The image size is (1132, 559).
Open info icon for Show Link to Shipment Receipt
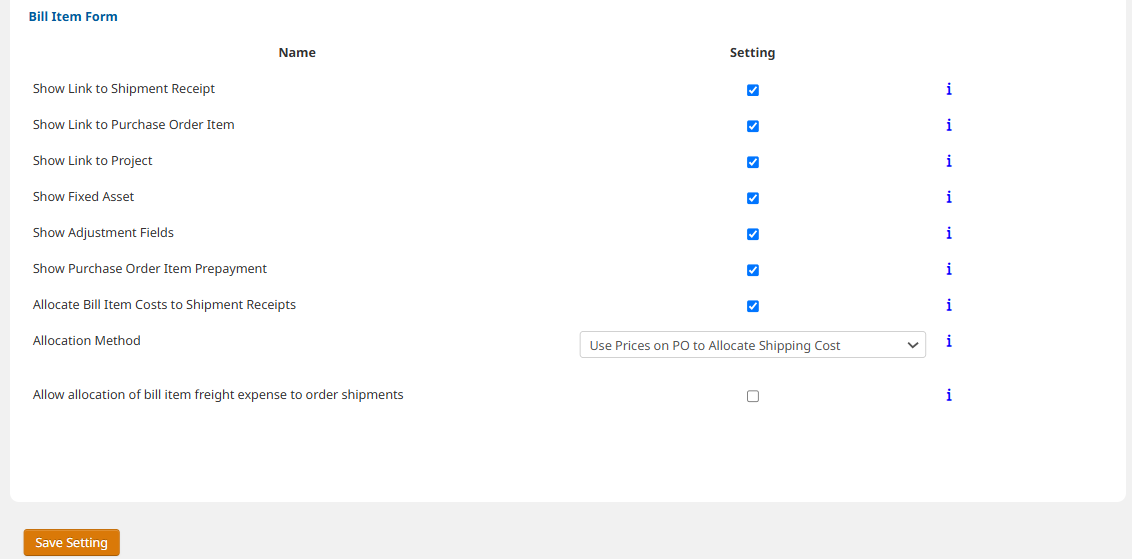[x=949, y=89]
